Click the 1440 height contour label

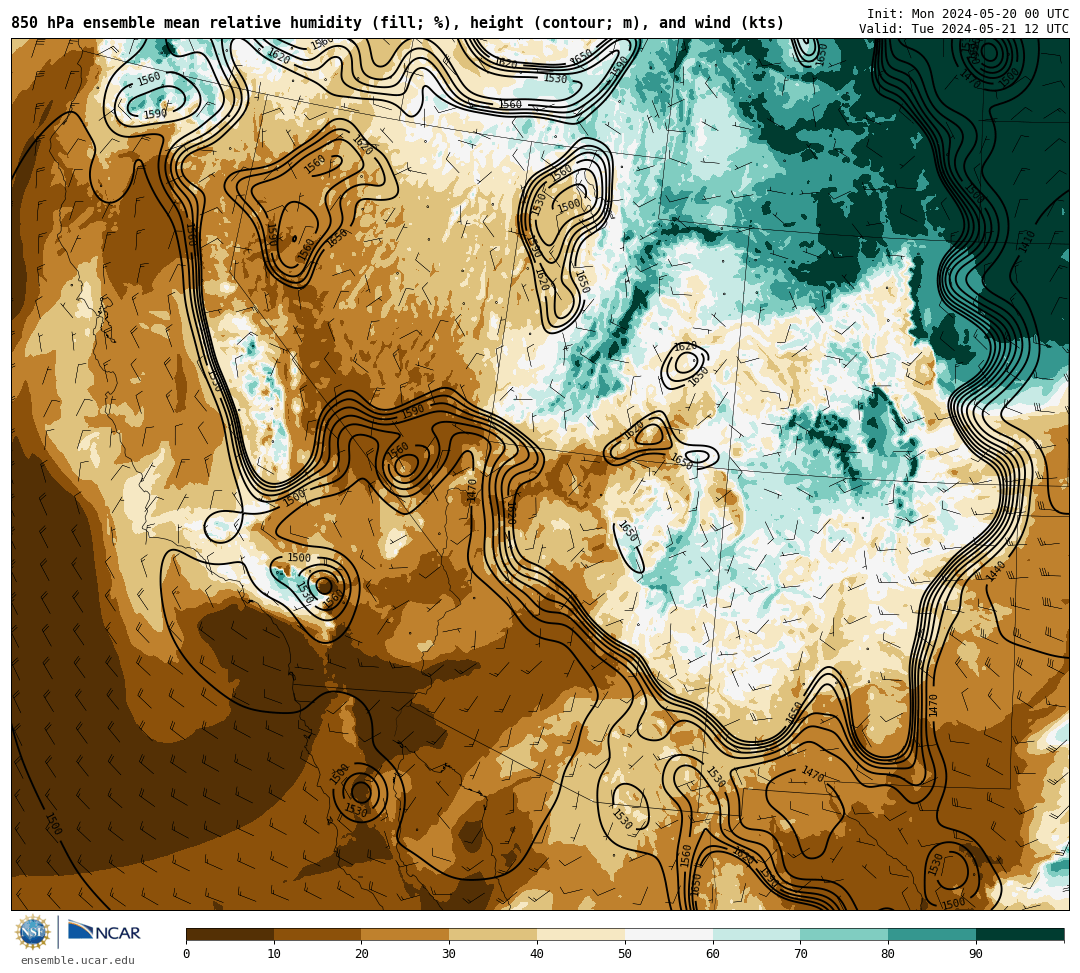(996, 571)
